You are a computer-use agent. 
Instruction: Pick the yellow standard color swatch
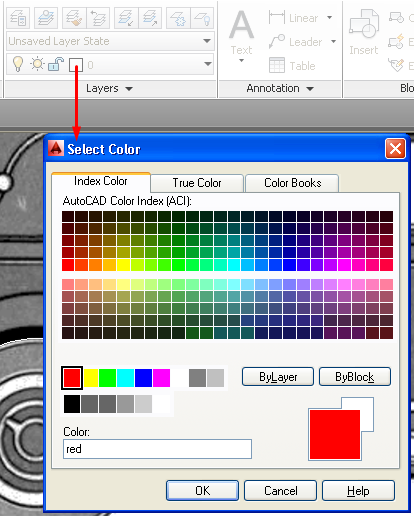pos(90,378)
